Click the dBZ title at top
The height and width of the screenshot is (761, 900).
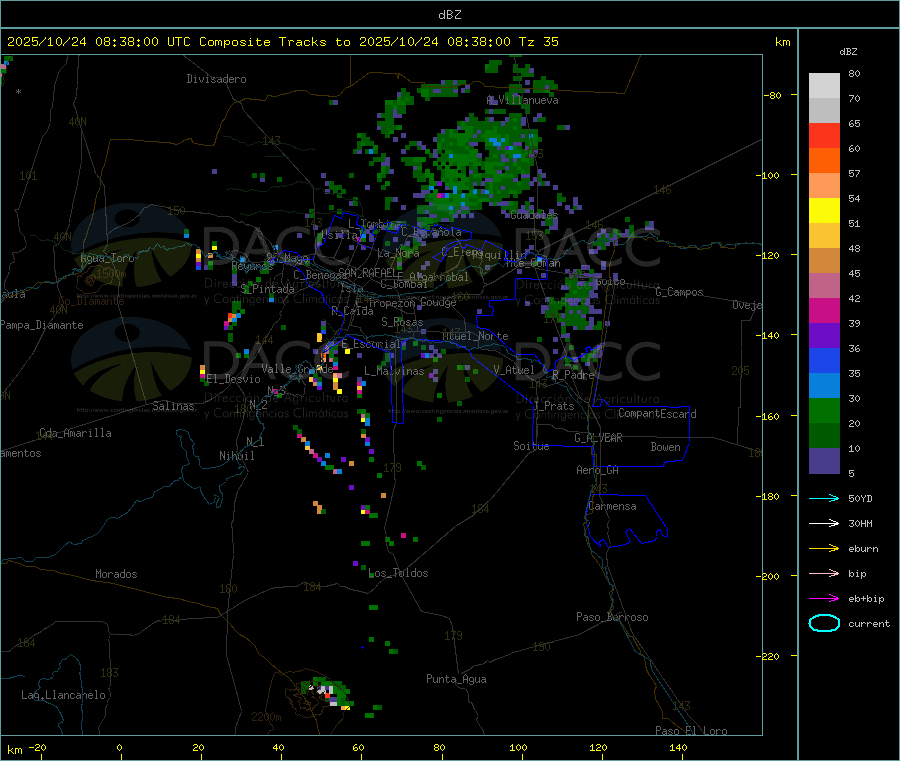click(449, 15)
